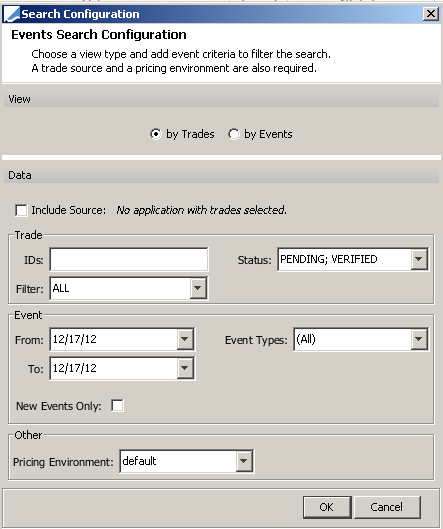The height and width of the screenshot is (529, 443).
Task: Click the OK button
Action: click(x=327, y=507)
